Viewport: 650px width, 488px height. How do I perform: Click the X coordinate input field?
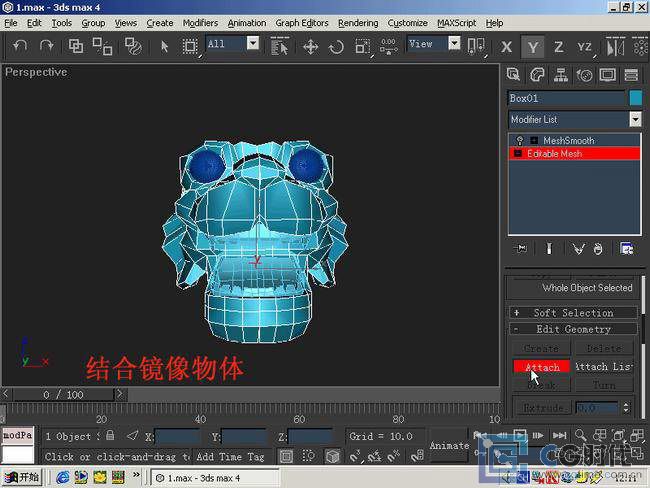(x=177, y=437)
